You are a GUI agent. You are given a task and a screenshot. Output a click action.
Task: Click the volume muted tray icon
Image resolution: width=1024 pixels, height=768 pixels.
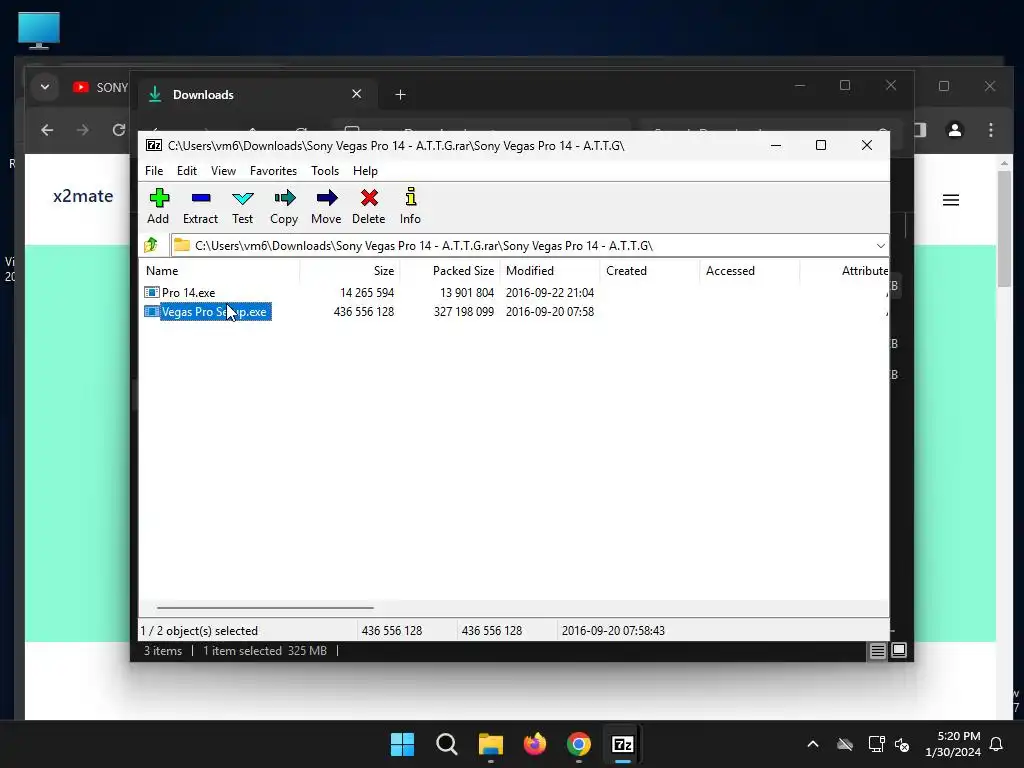(903, 744)
